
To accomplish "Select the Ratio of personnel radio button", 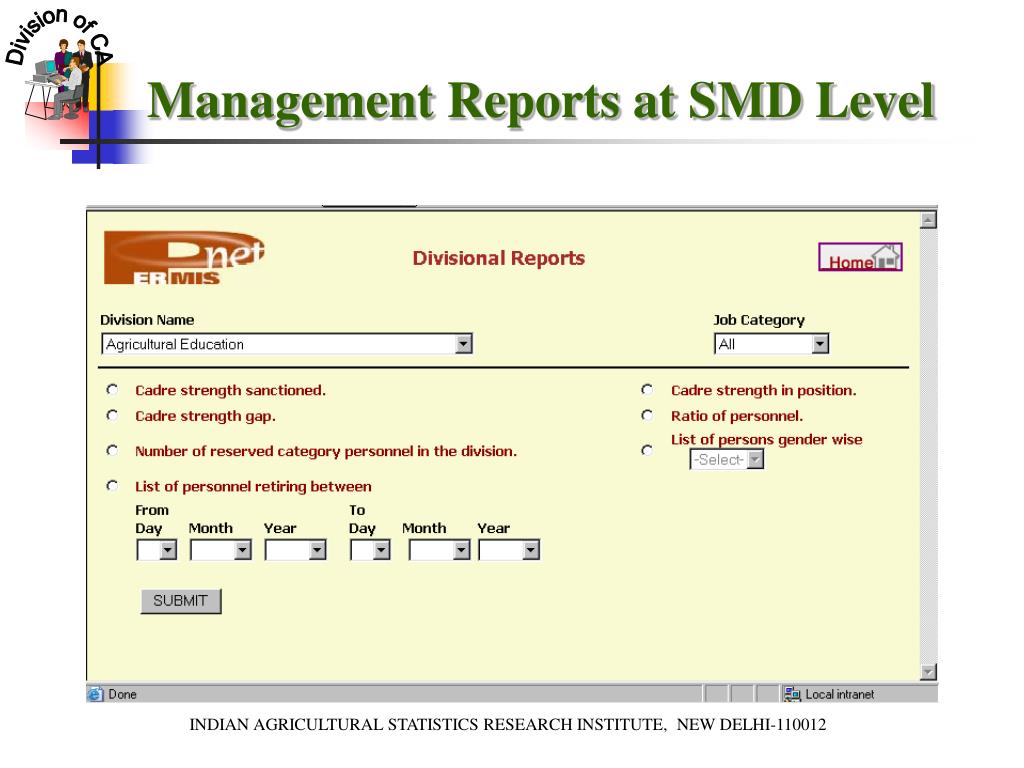I will click(647, 415).
